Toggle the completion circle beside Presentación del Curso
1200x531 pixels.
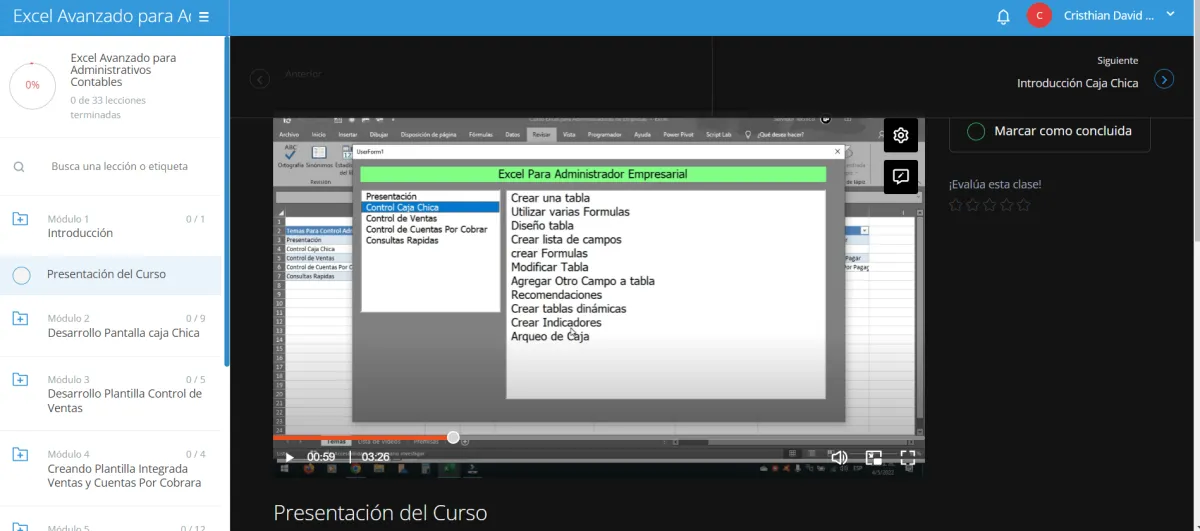[x=21, y=275]
